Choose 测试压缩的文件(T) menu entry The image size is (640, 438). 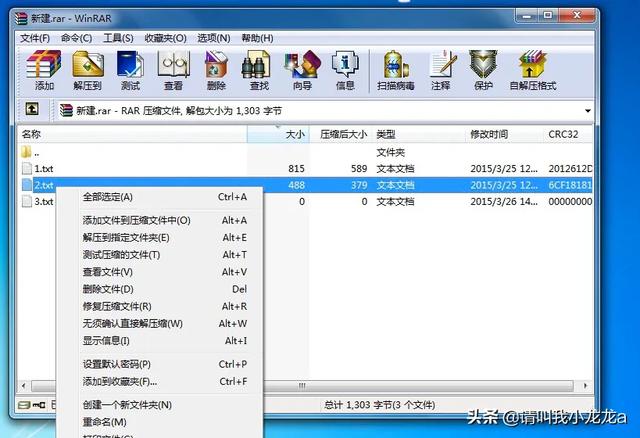160,255
